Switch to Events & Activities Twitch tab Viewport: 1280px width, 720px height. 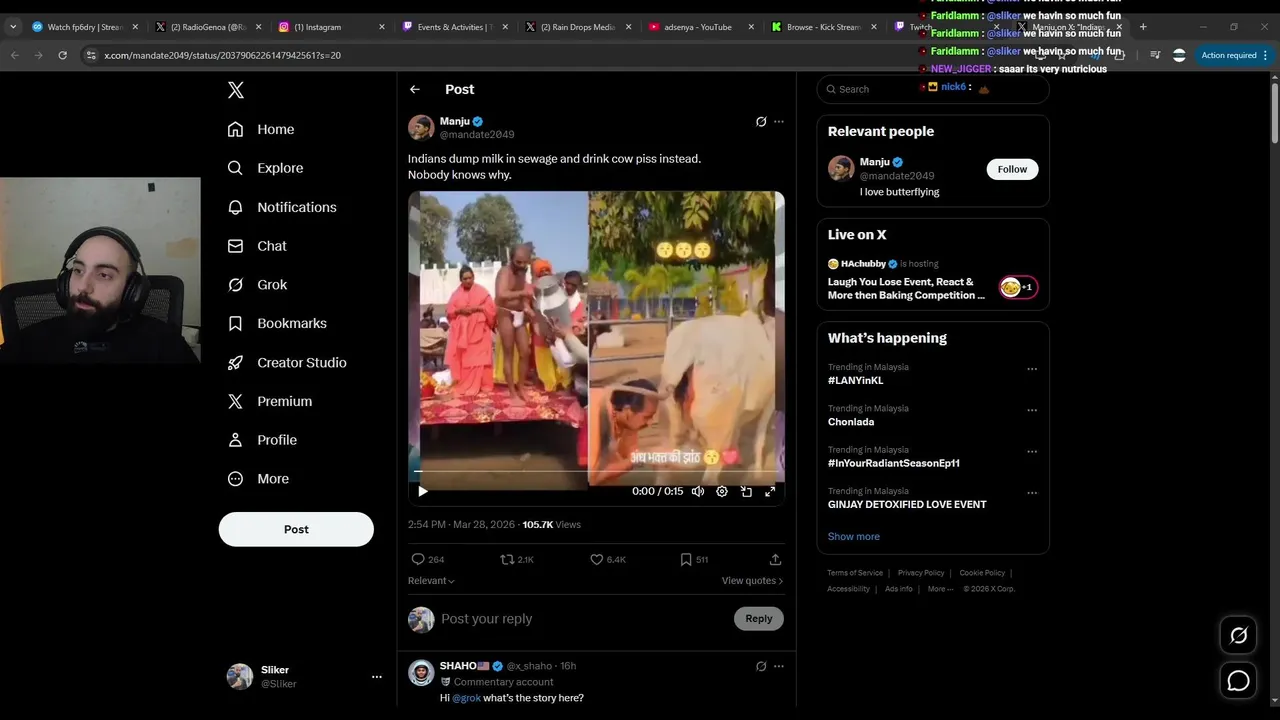pyautogui.click(x=455, y=27)
